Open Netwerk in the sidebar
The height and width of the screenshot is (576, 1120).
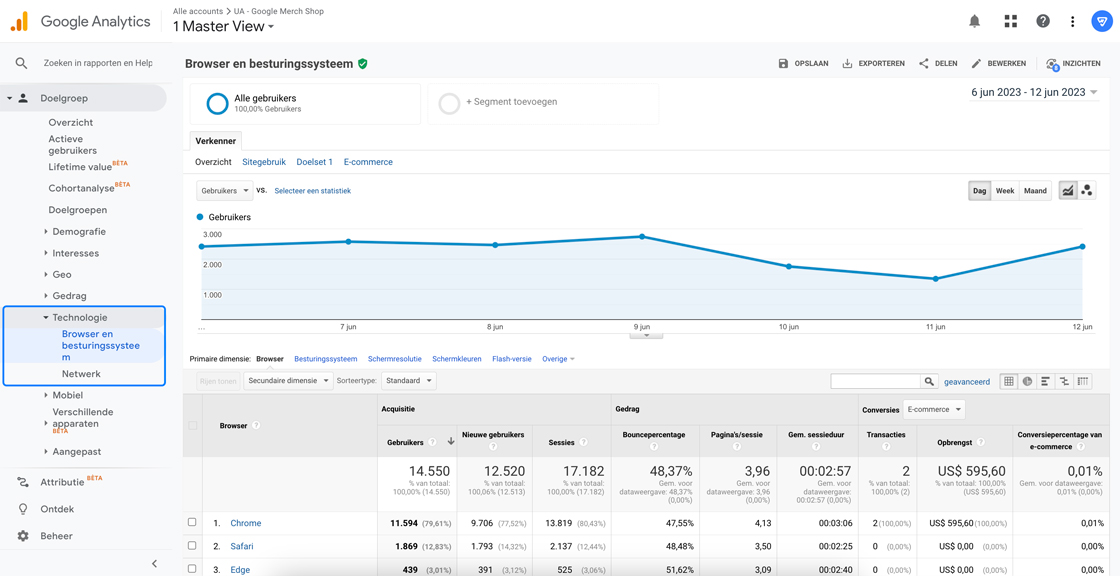(81, 374)
